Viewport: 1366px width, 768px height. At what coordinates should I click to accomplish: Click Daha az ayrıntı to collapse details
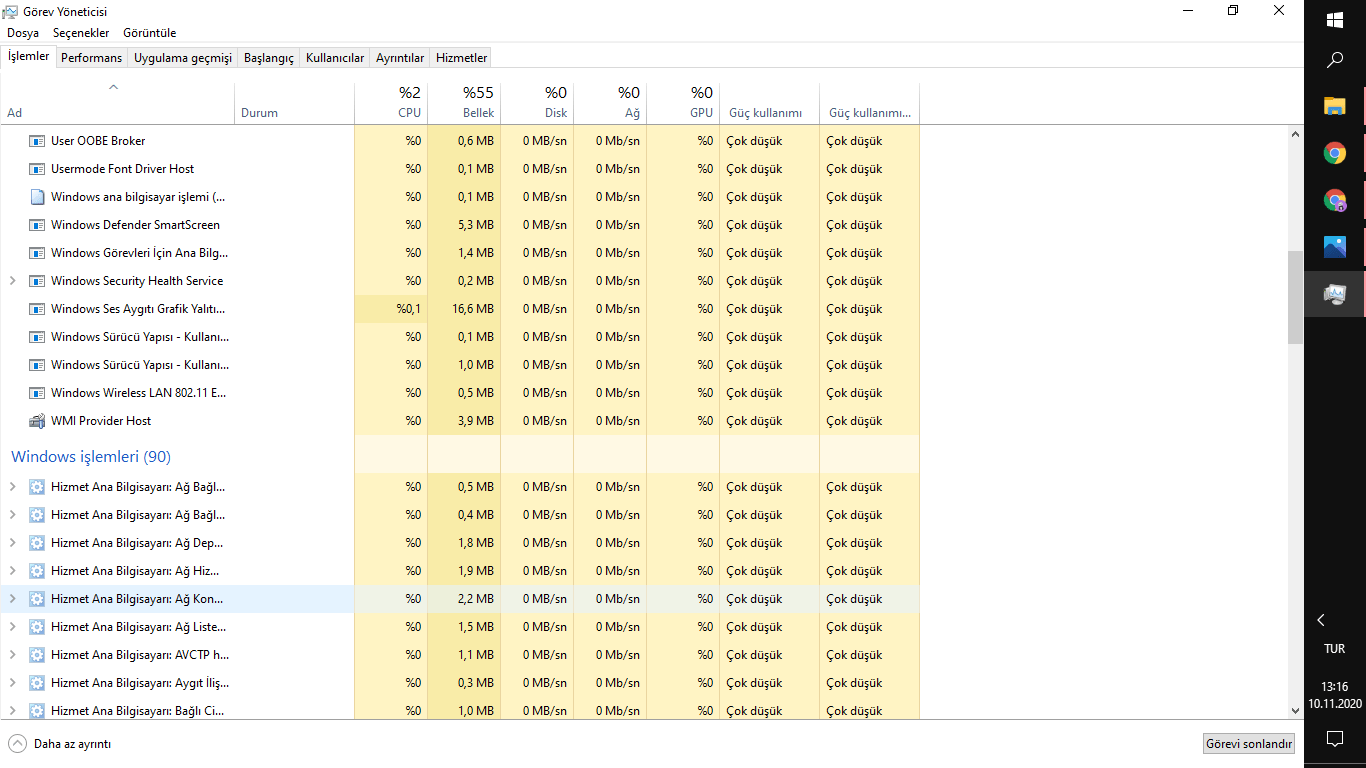click(x=60, y=744)
